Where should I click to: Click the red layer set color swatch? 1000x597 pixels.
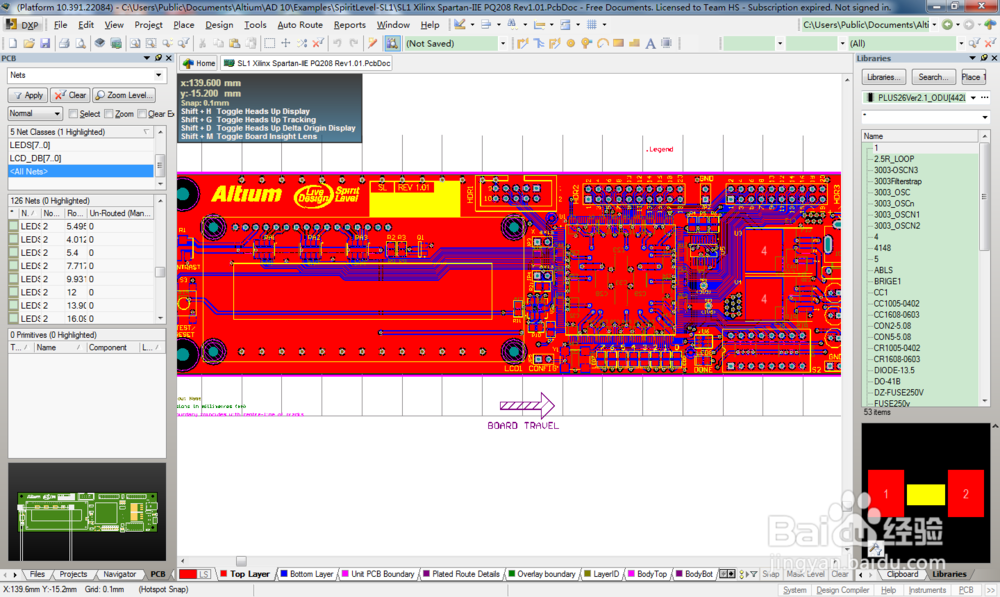tap(188, 574)
